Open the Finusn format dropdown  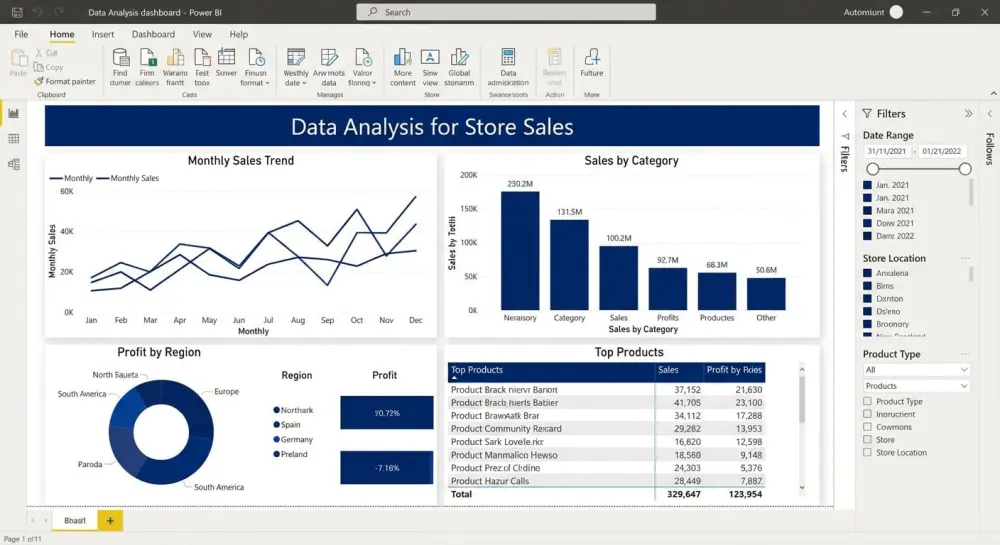256,67
